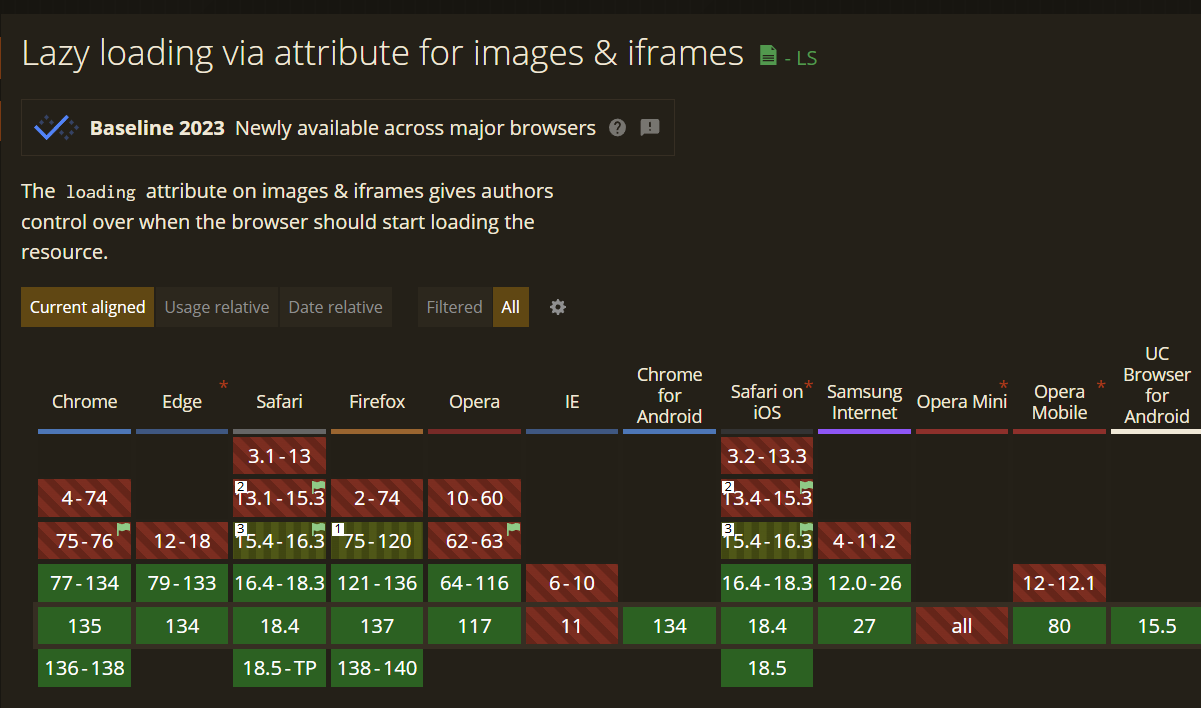Switch to Usage relative view
Screen dimensions: 1201x708
click(x=216, y=307)
